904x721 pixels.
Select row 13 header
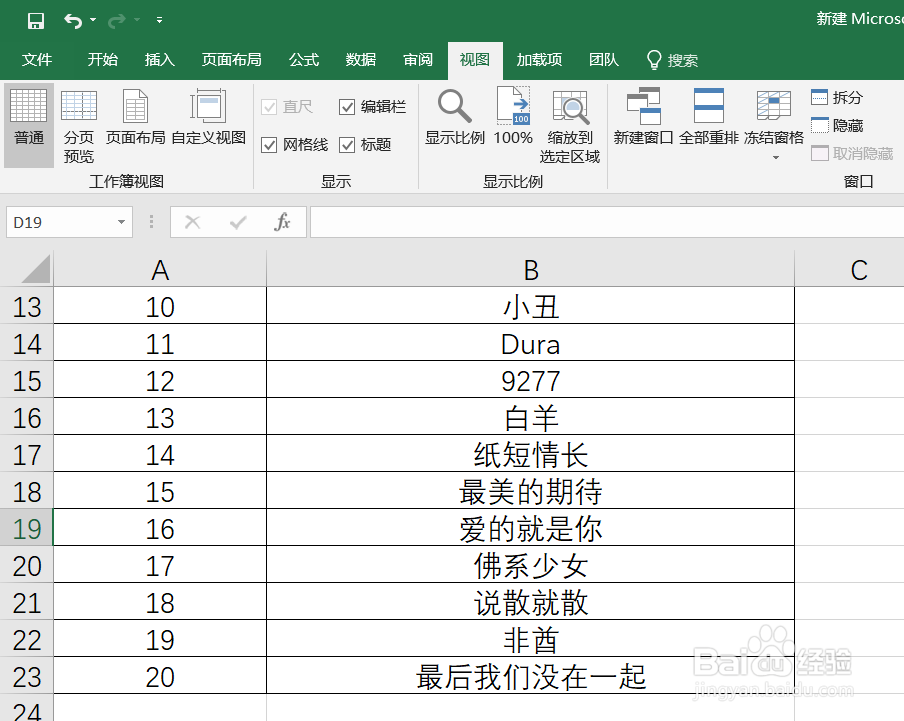point(27,307)
